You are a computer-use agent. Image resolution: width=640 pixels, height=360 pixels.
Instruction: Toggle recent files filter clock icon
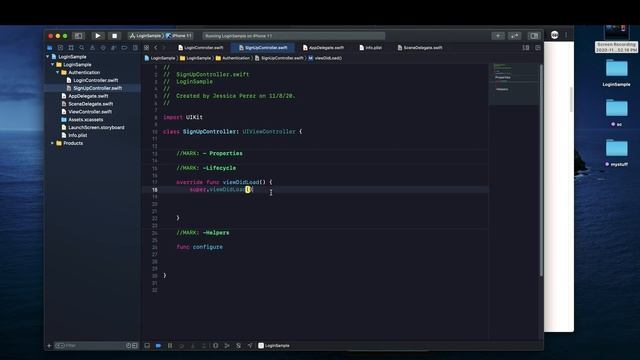[x=129, y=346]
